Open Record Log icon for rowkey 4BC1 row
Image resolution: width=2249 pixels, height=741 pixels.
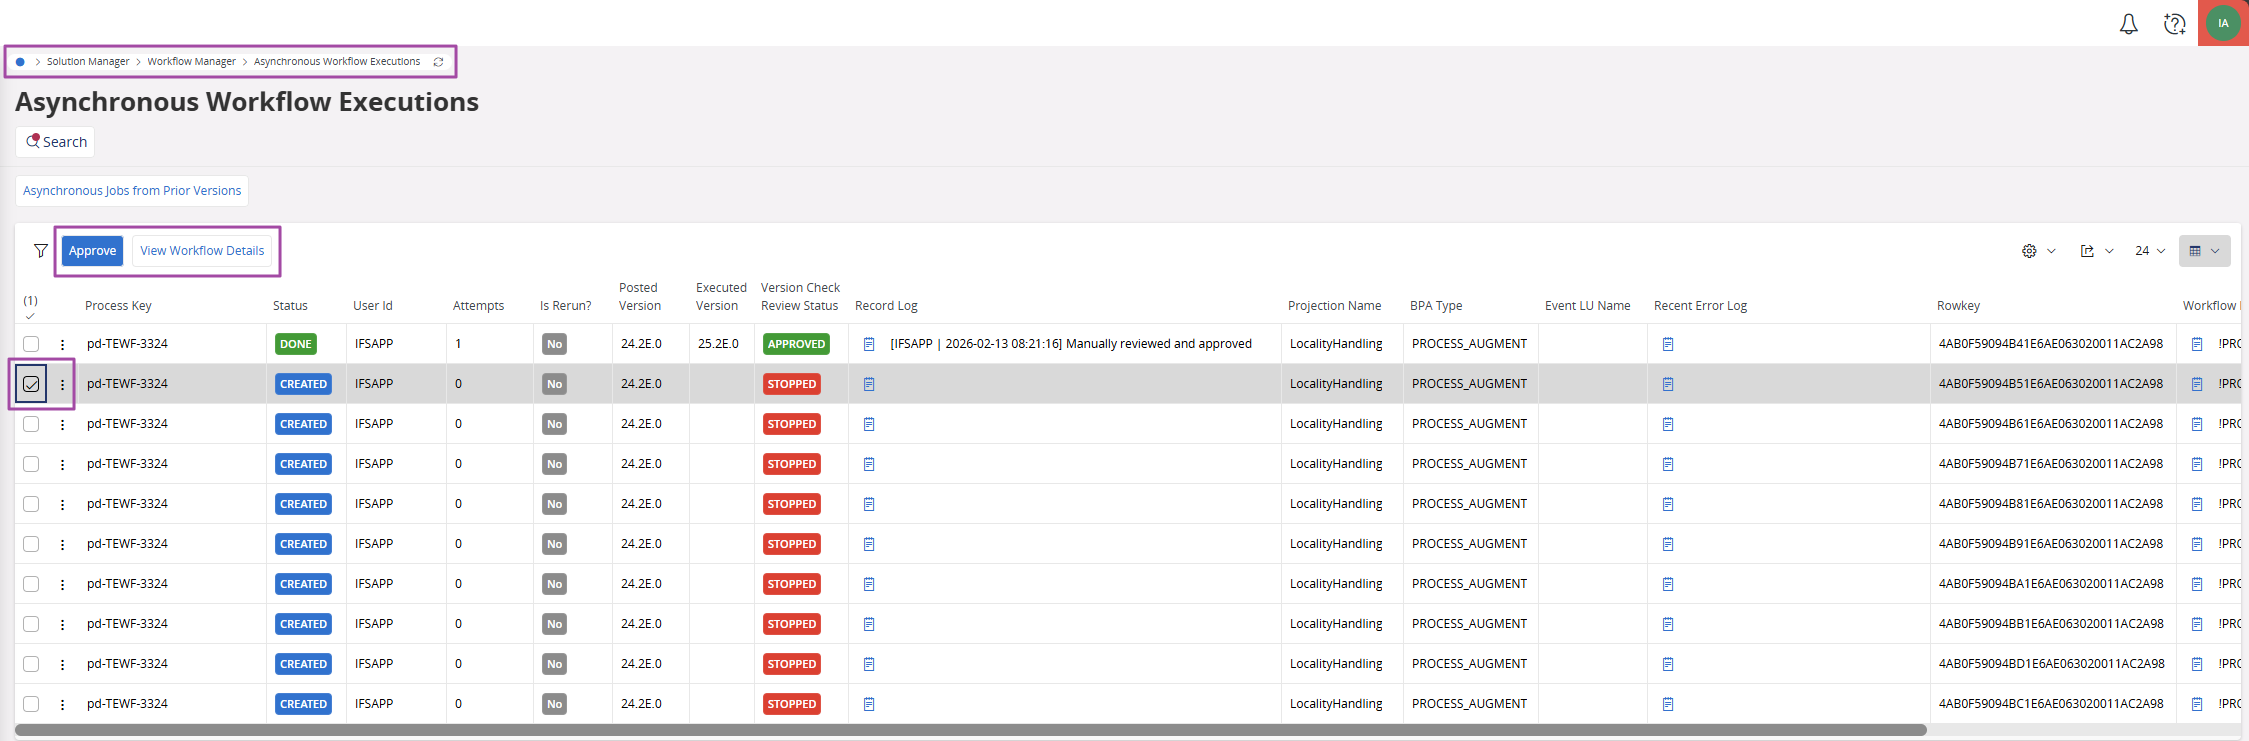coord(869,704)
